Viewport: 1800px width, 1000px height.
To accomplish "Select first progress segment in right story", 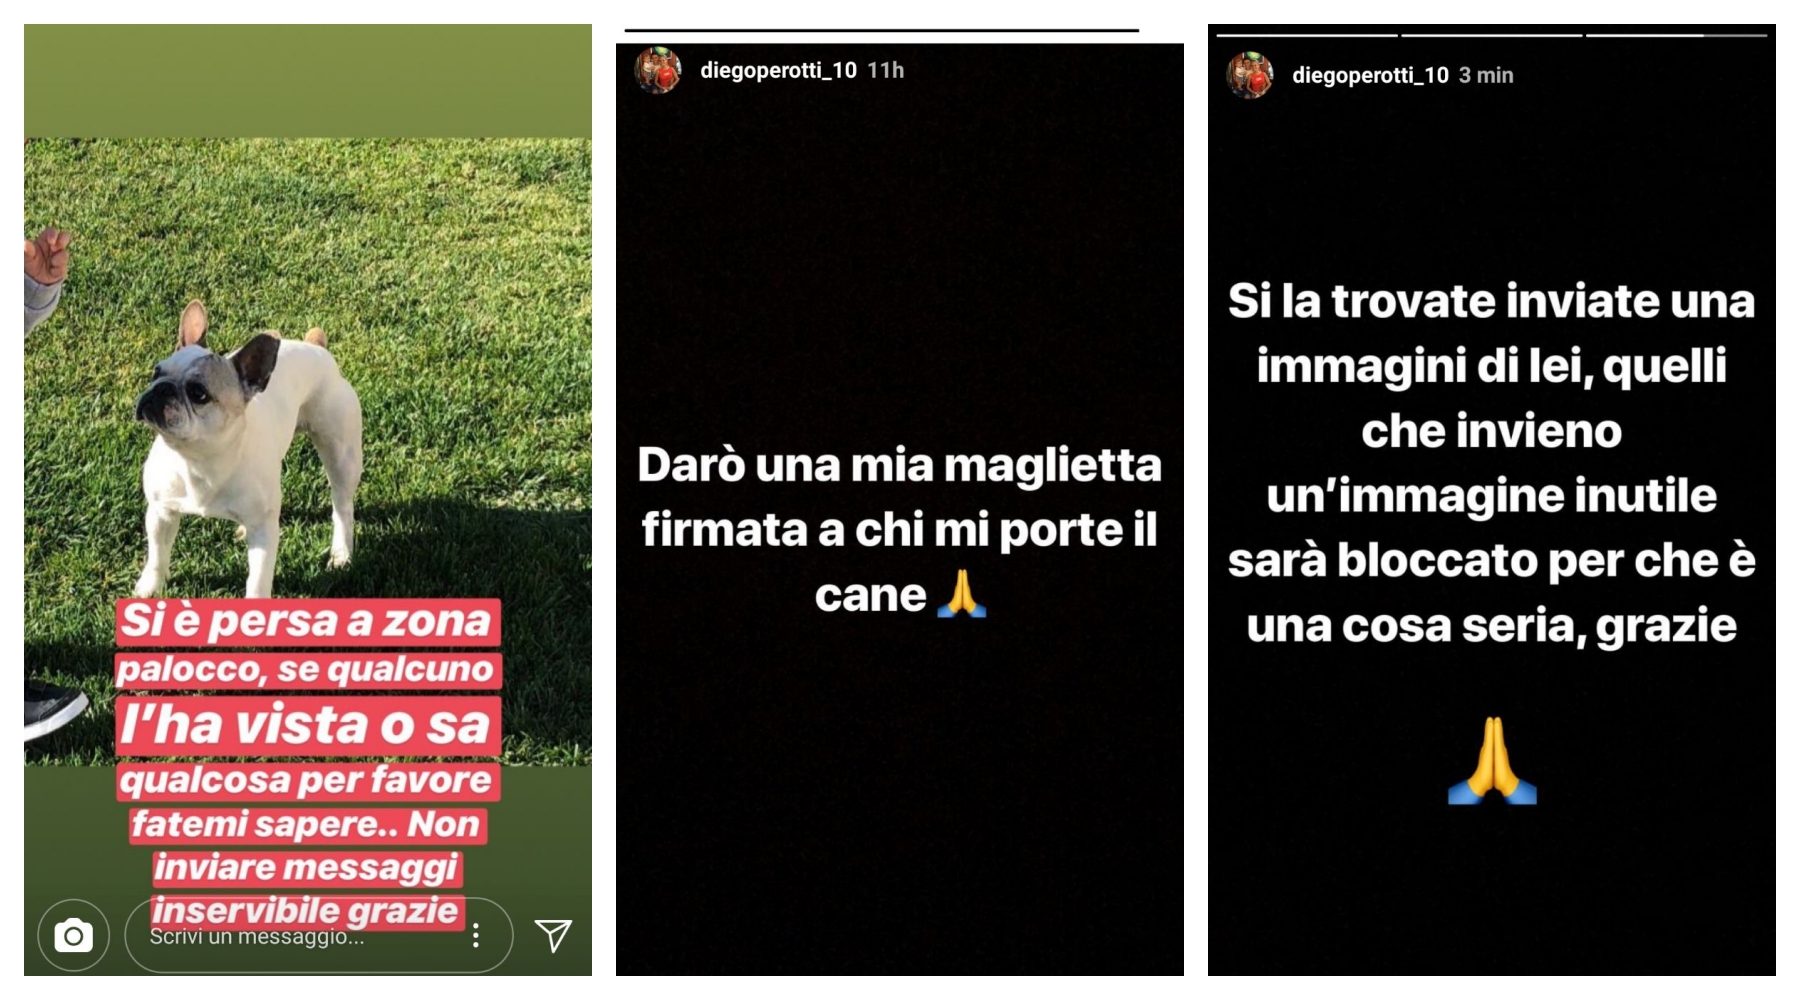I will pos(1307,36).
